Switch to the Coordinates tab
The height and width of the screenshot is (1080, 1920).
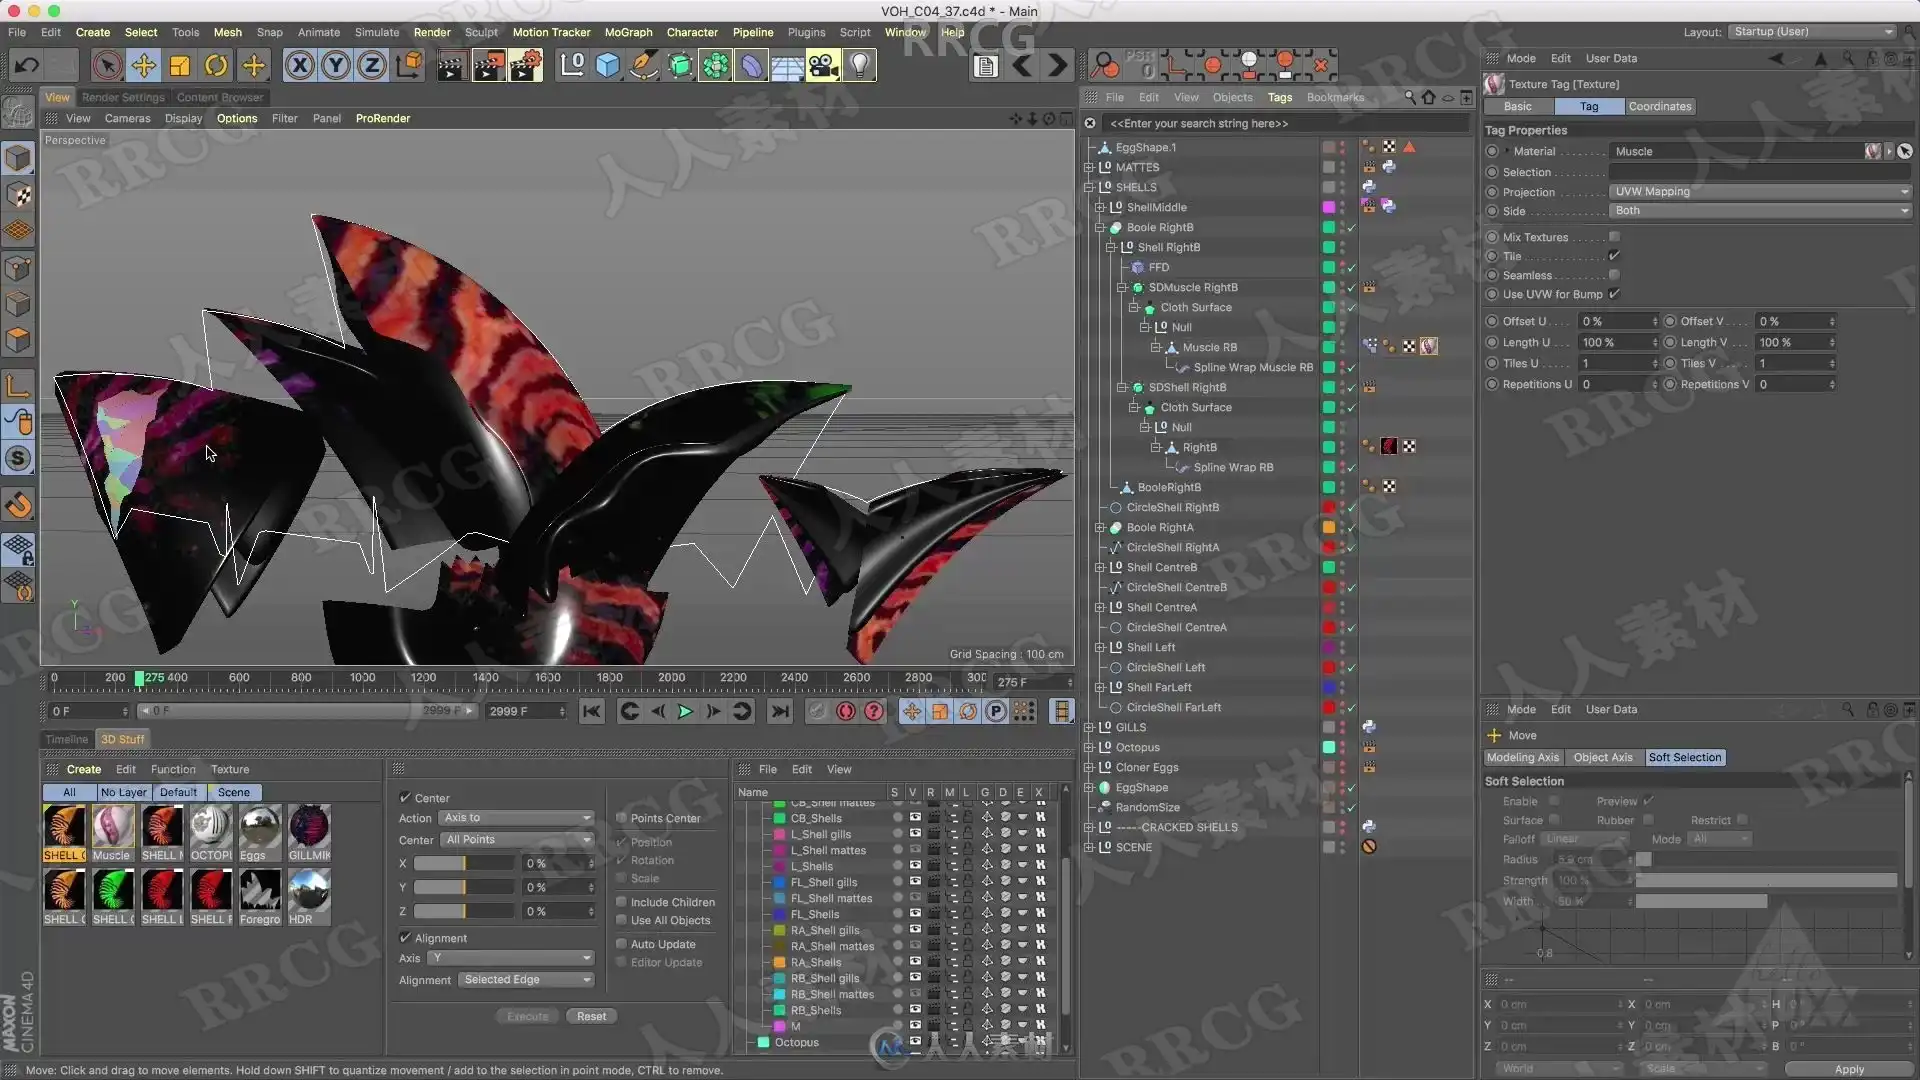point(1659,106)
